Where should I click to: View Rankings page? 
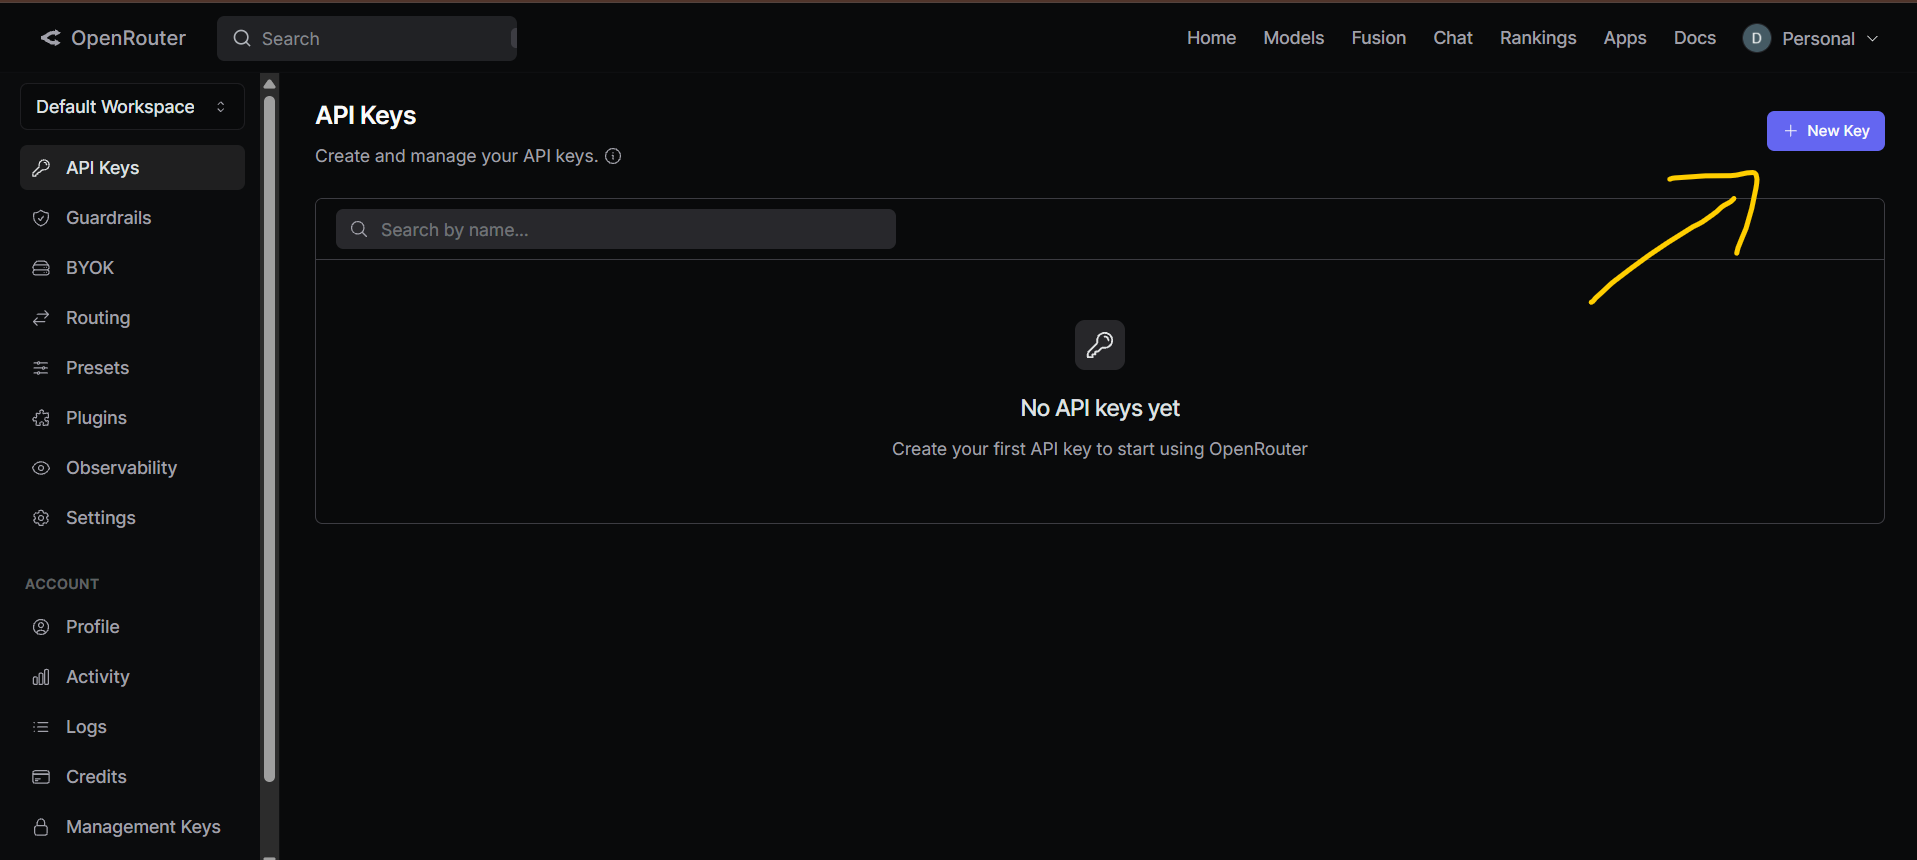click(1537, 38)
